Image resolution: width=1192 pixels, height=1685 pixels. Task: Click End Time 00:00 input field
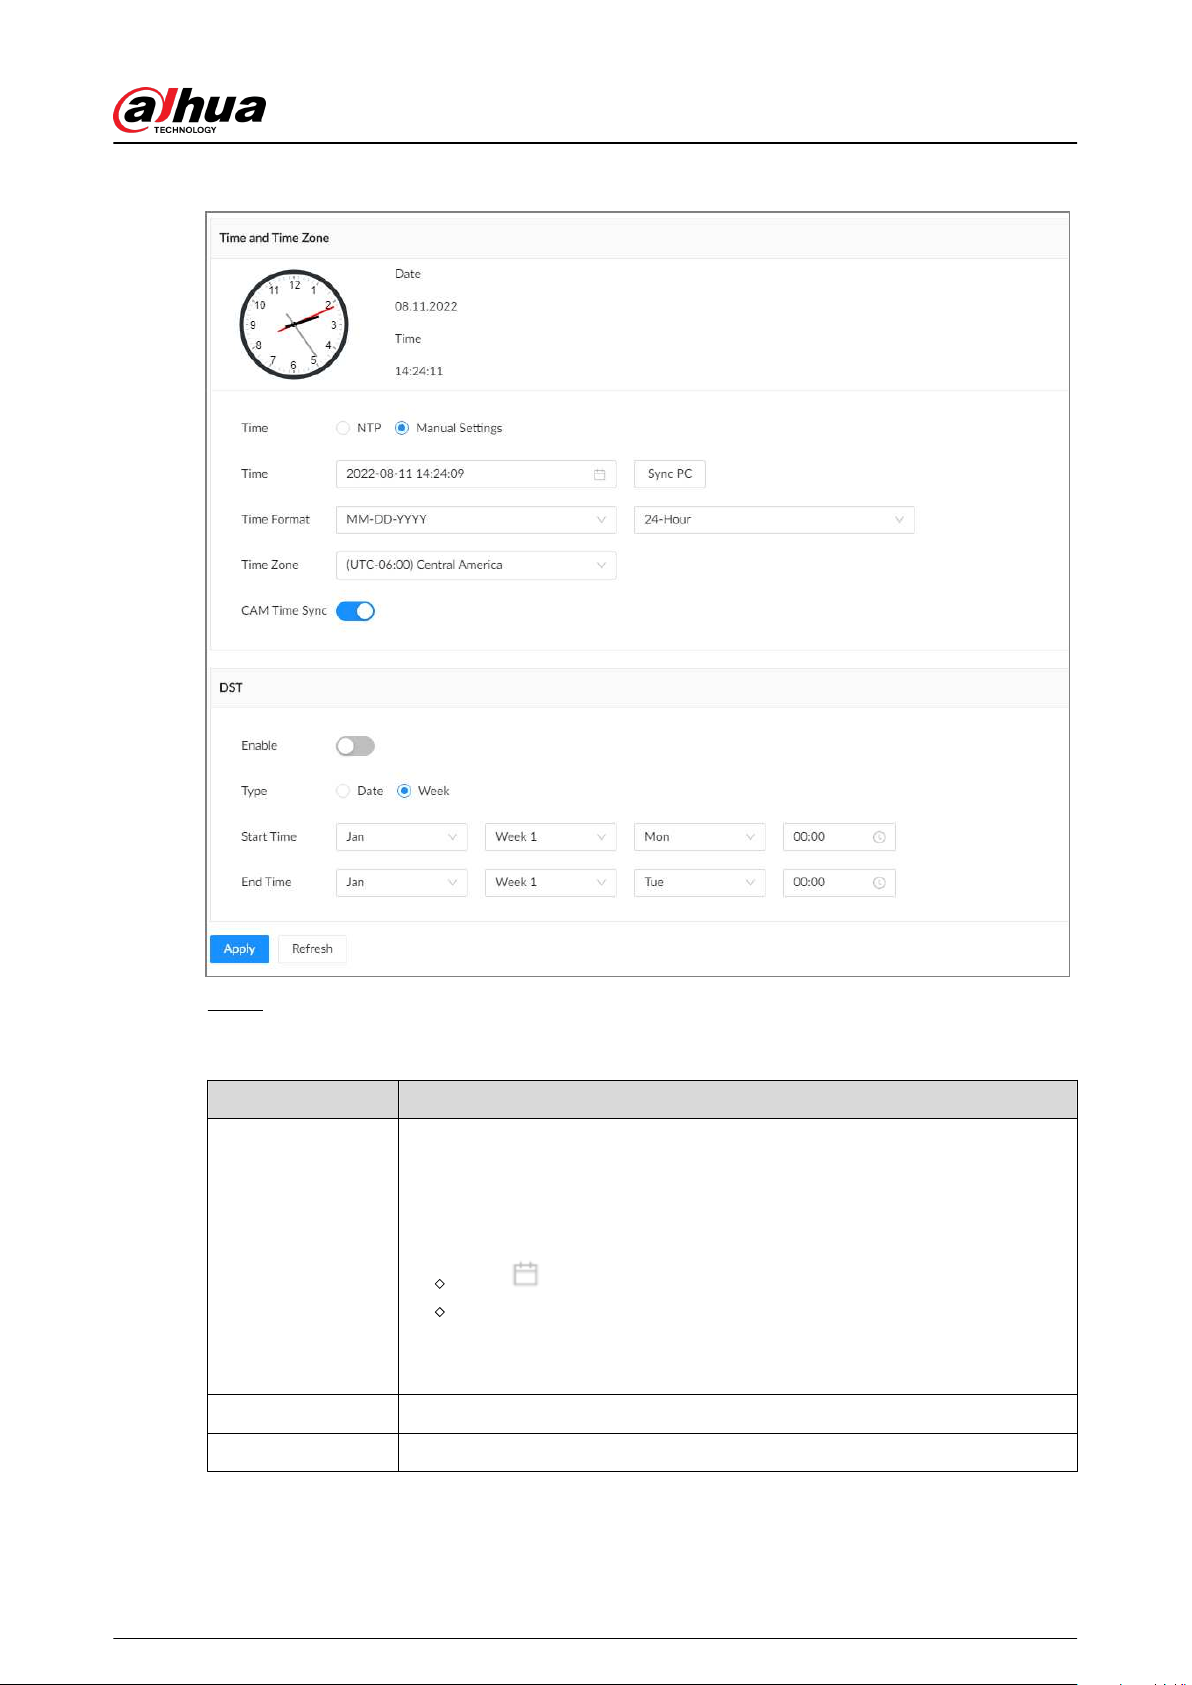click(x=839, y=883)
